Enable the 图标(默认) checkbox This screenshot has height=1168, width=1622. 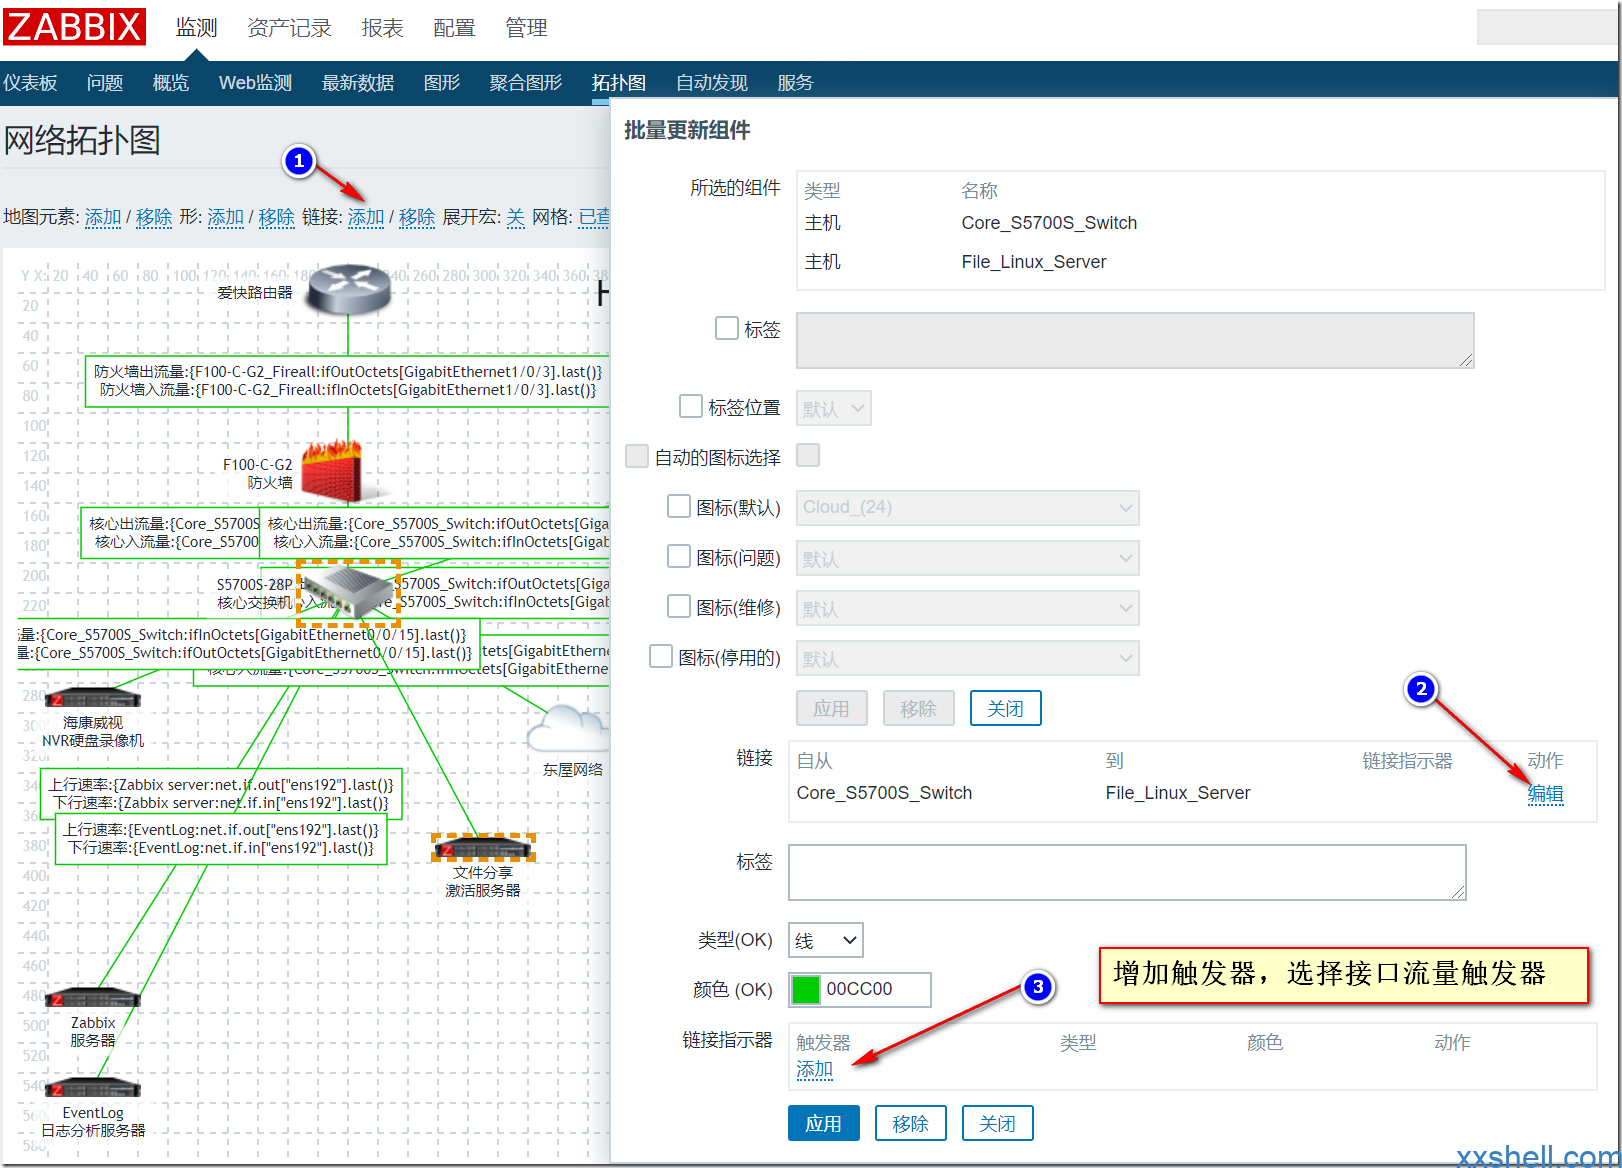(x=679, y=506)
